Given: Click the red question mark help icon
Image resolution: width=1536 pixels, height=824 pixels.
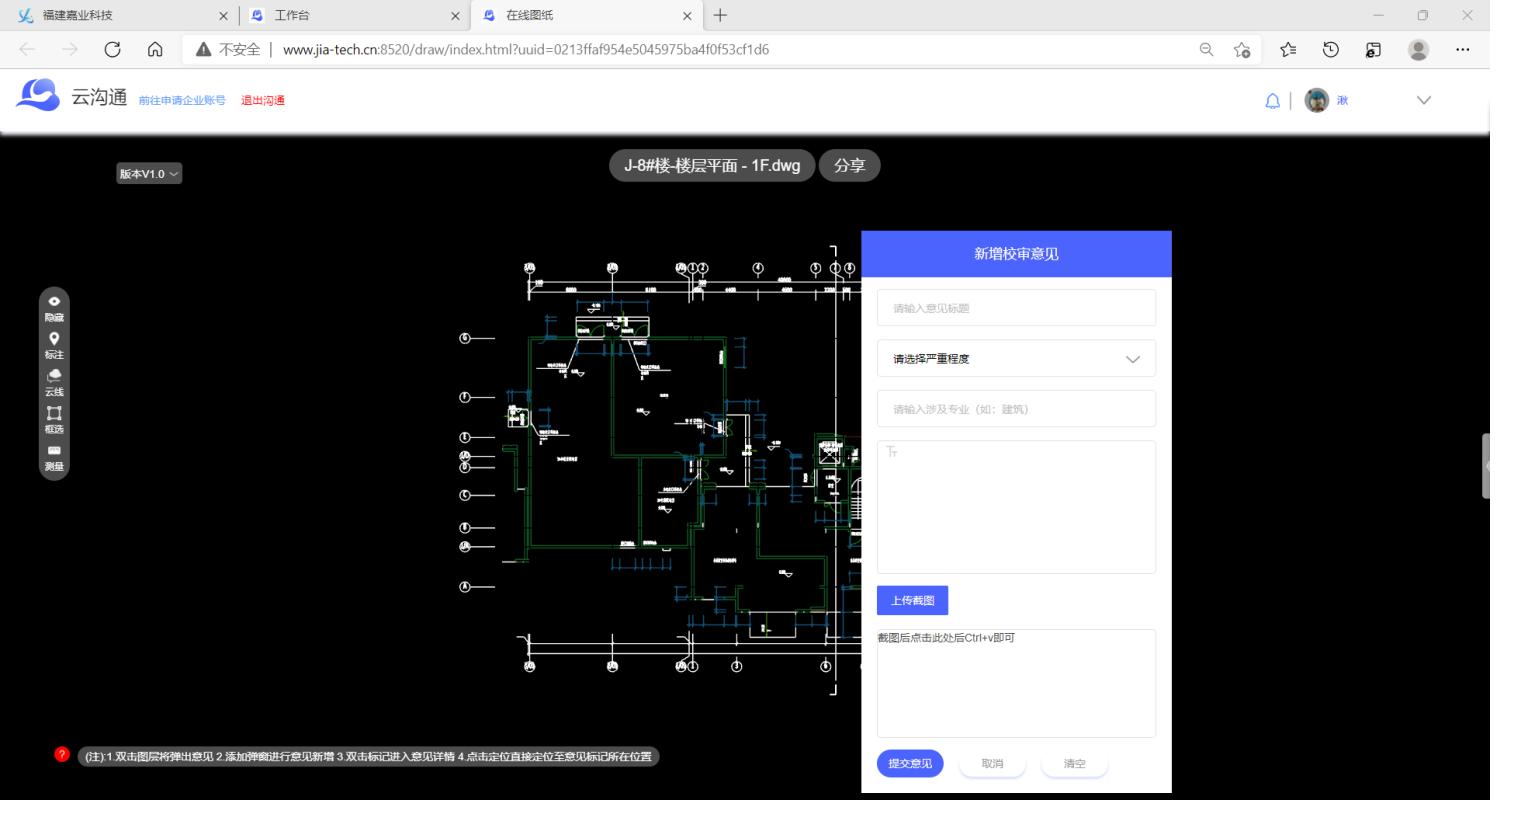Looking at the screenshot, I should (62, 755).
